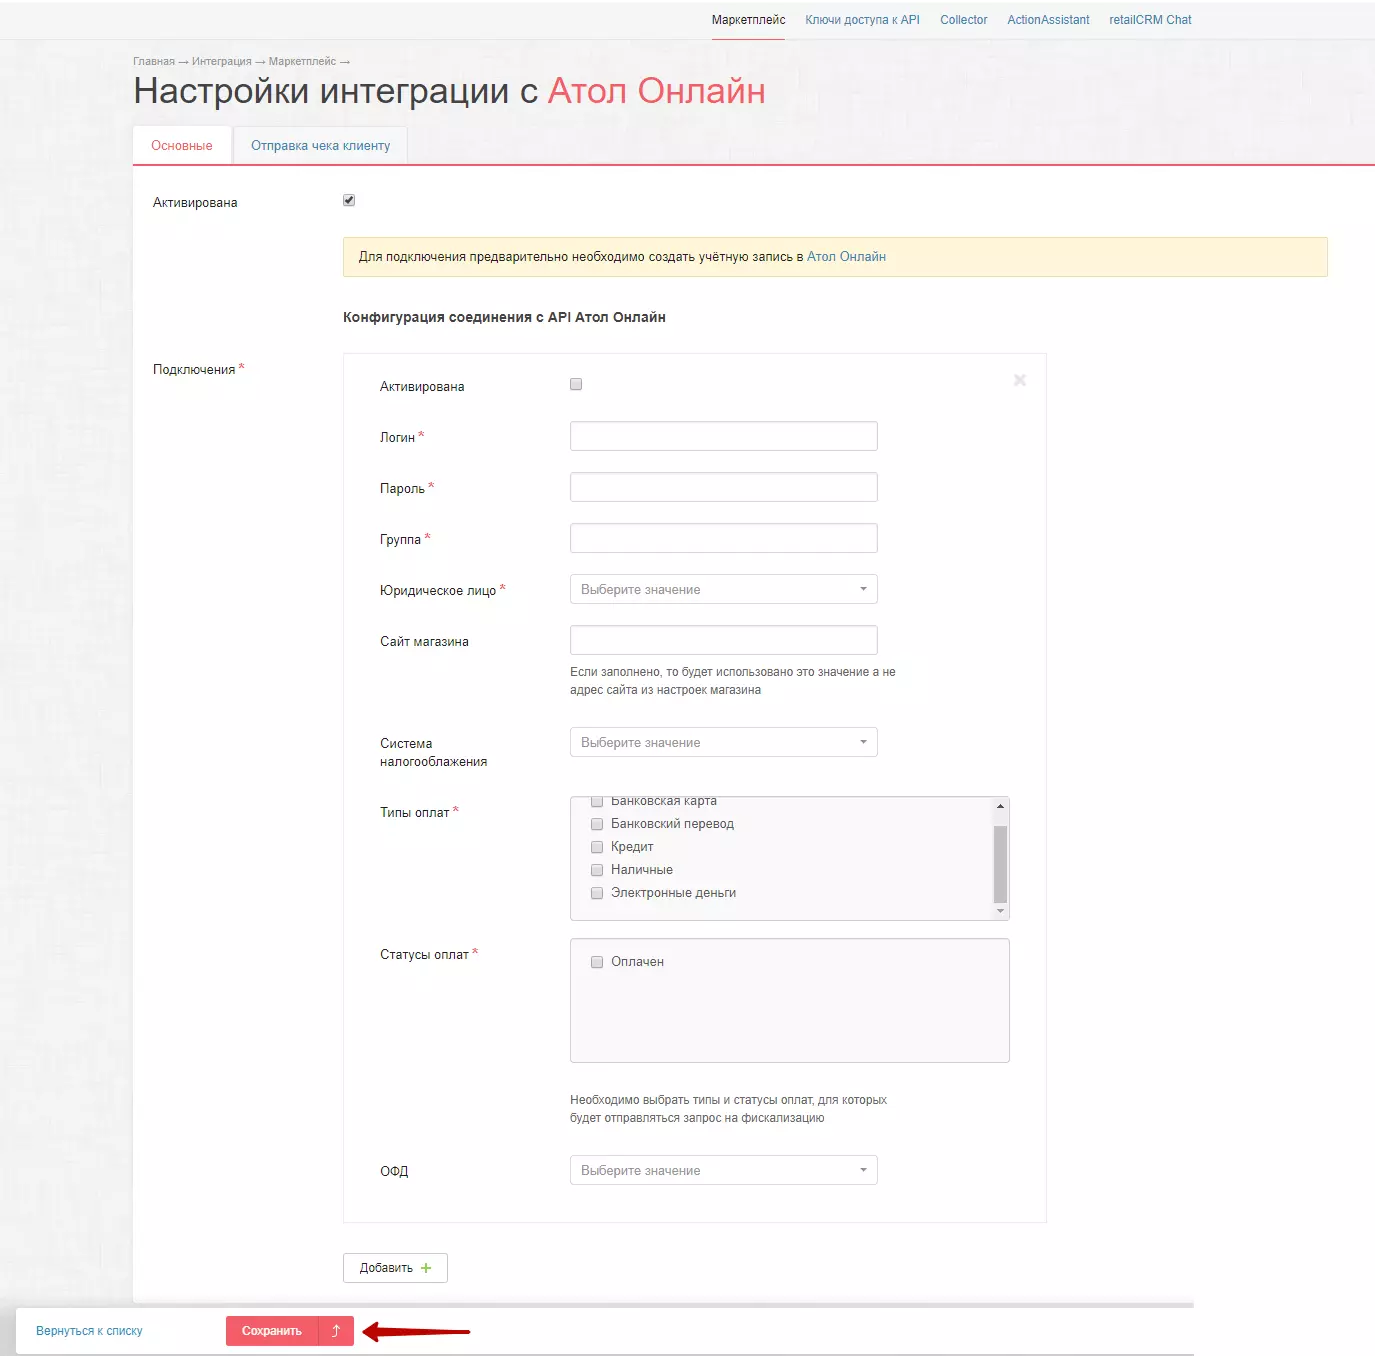Image resolution: width=1375 pixels, height=1356 pixels.
Task: Open the Collector menu item
Action: point(963,20)
